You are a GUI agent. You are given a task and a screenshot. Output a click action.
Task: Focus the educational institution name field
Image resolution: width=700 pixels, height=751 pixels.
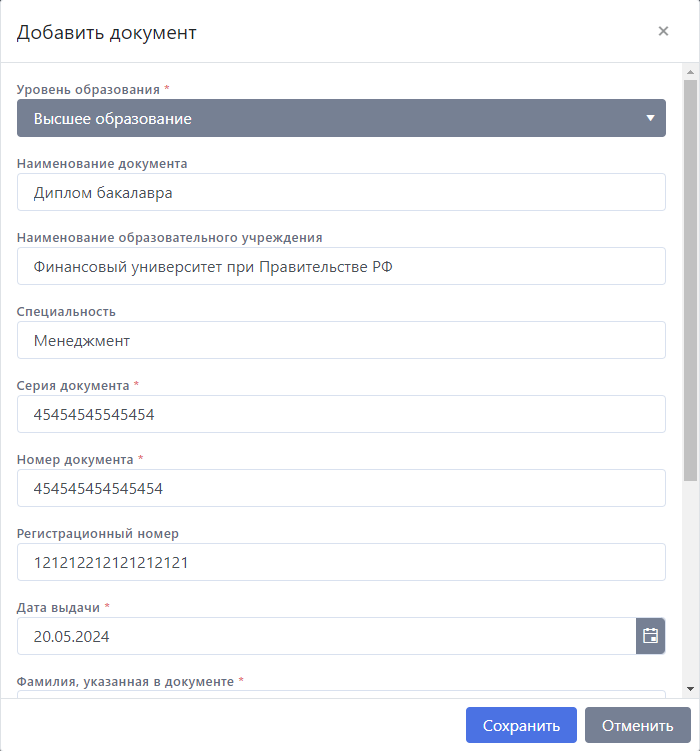(341, 266)
